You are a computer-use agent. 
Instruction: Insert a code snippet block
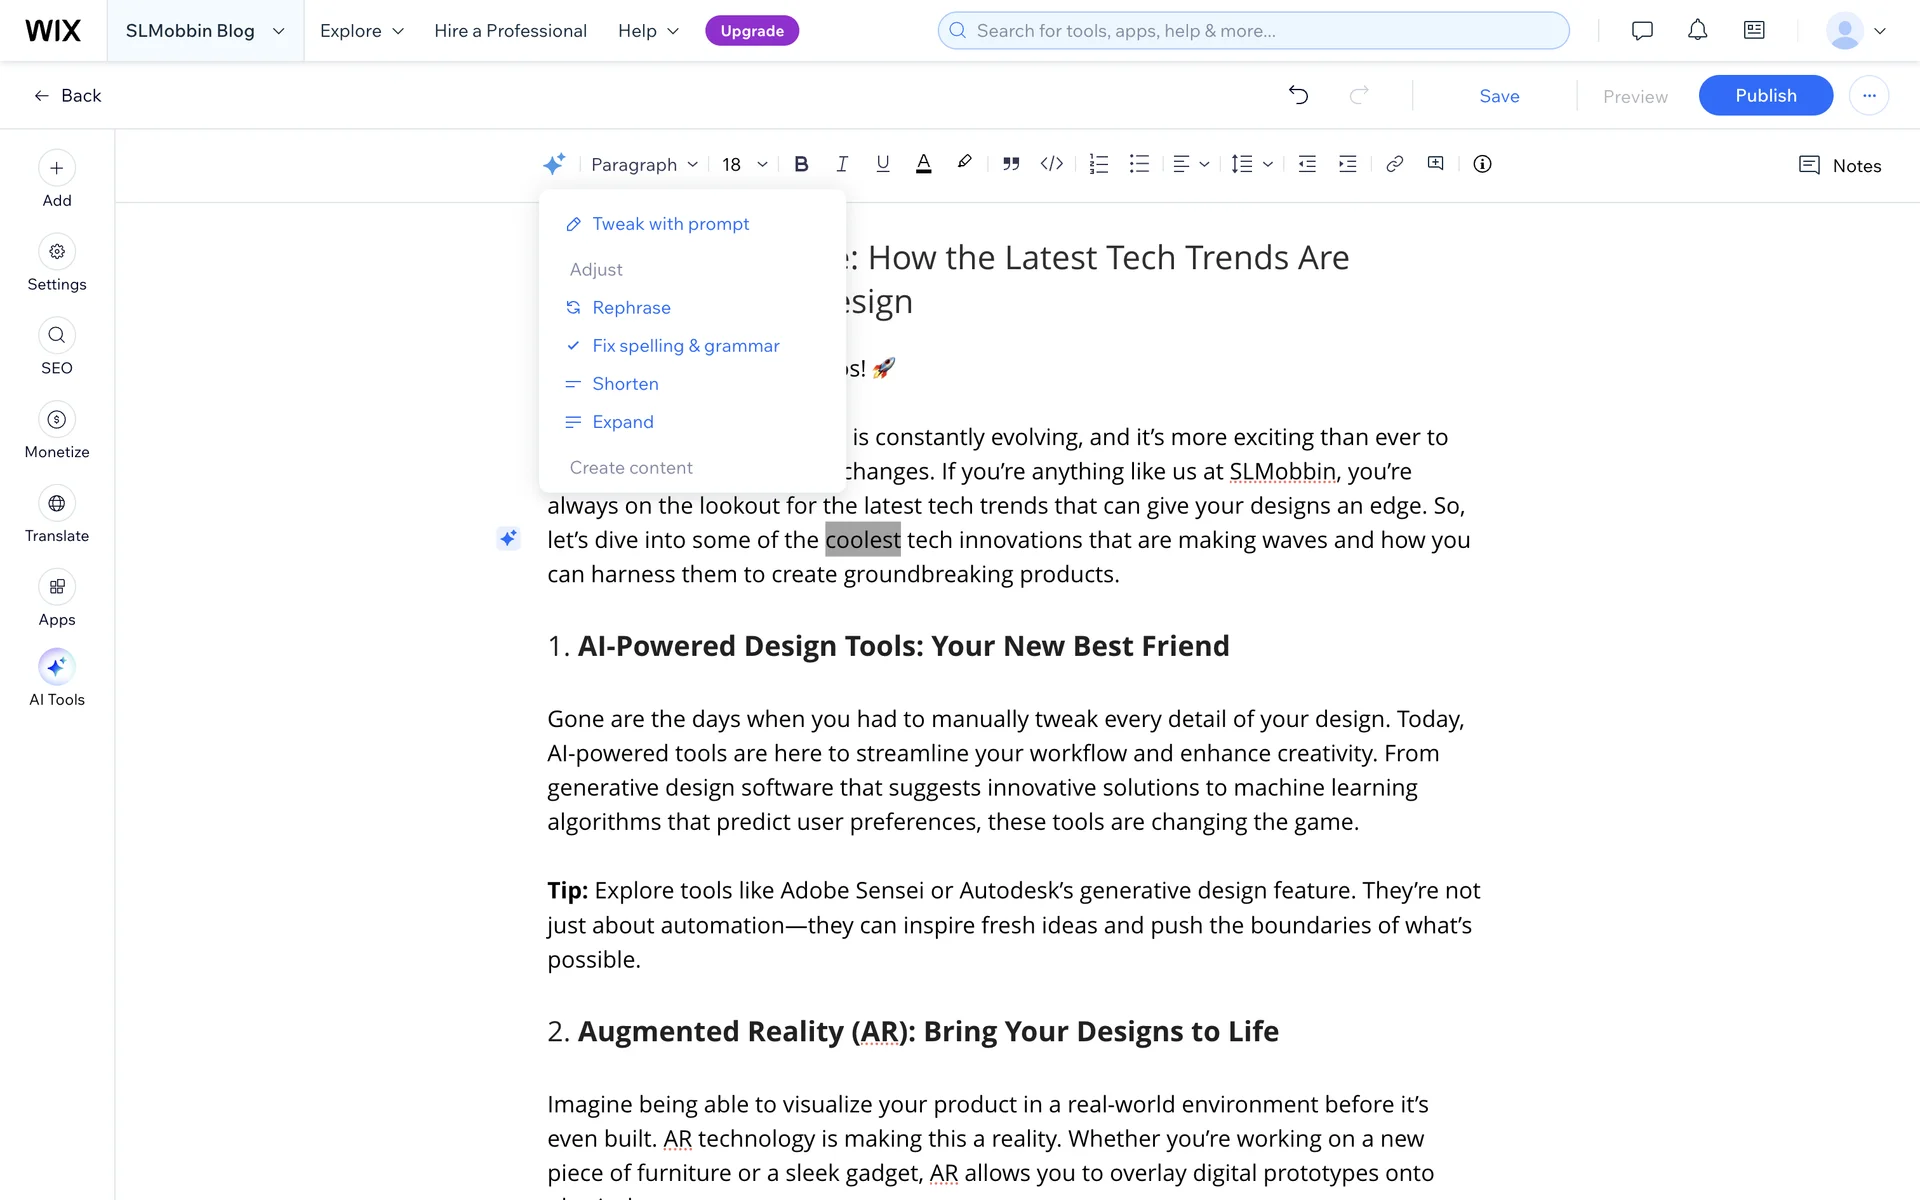[1051, 164]
